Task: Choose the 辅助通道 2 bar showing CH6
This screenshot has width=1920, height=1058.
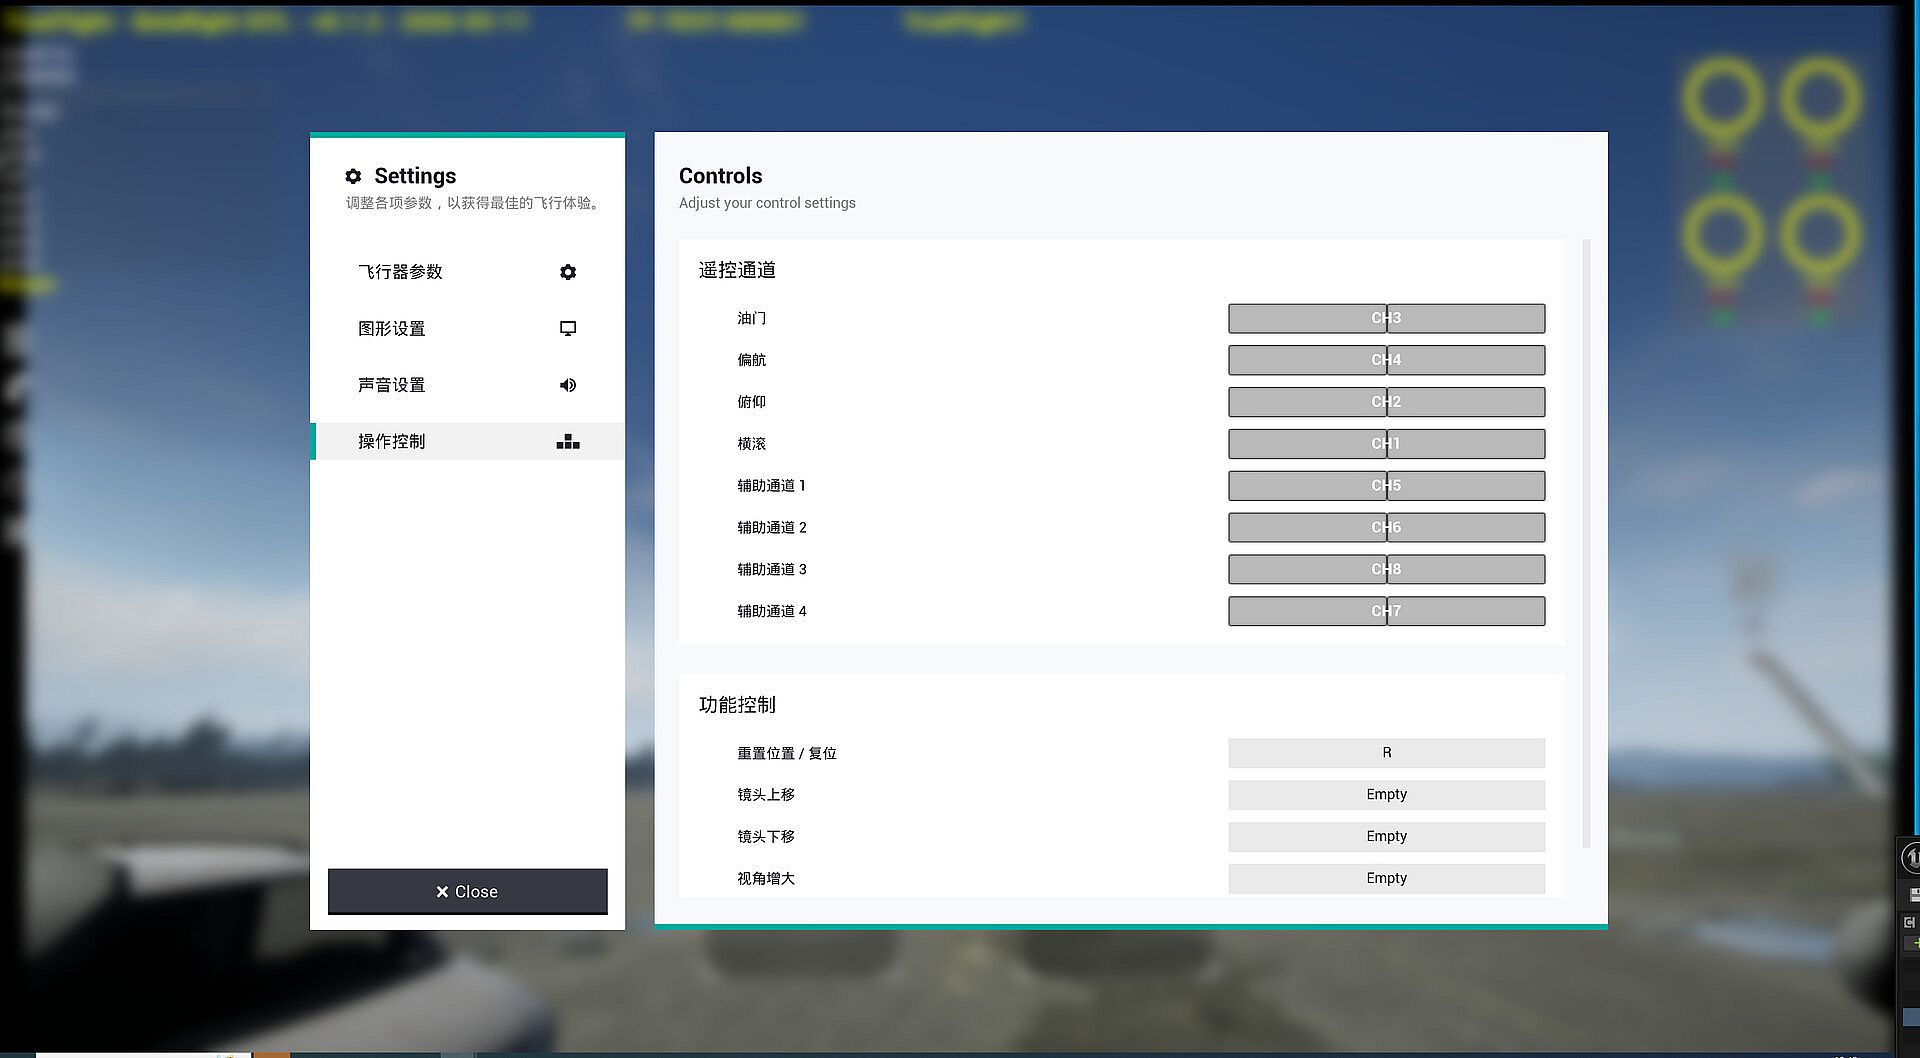Action: [1386, 528]
